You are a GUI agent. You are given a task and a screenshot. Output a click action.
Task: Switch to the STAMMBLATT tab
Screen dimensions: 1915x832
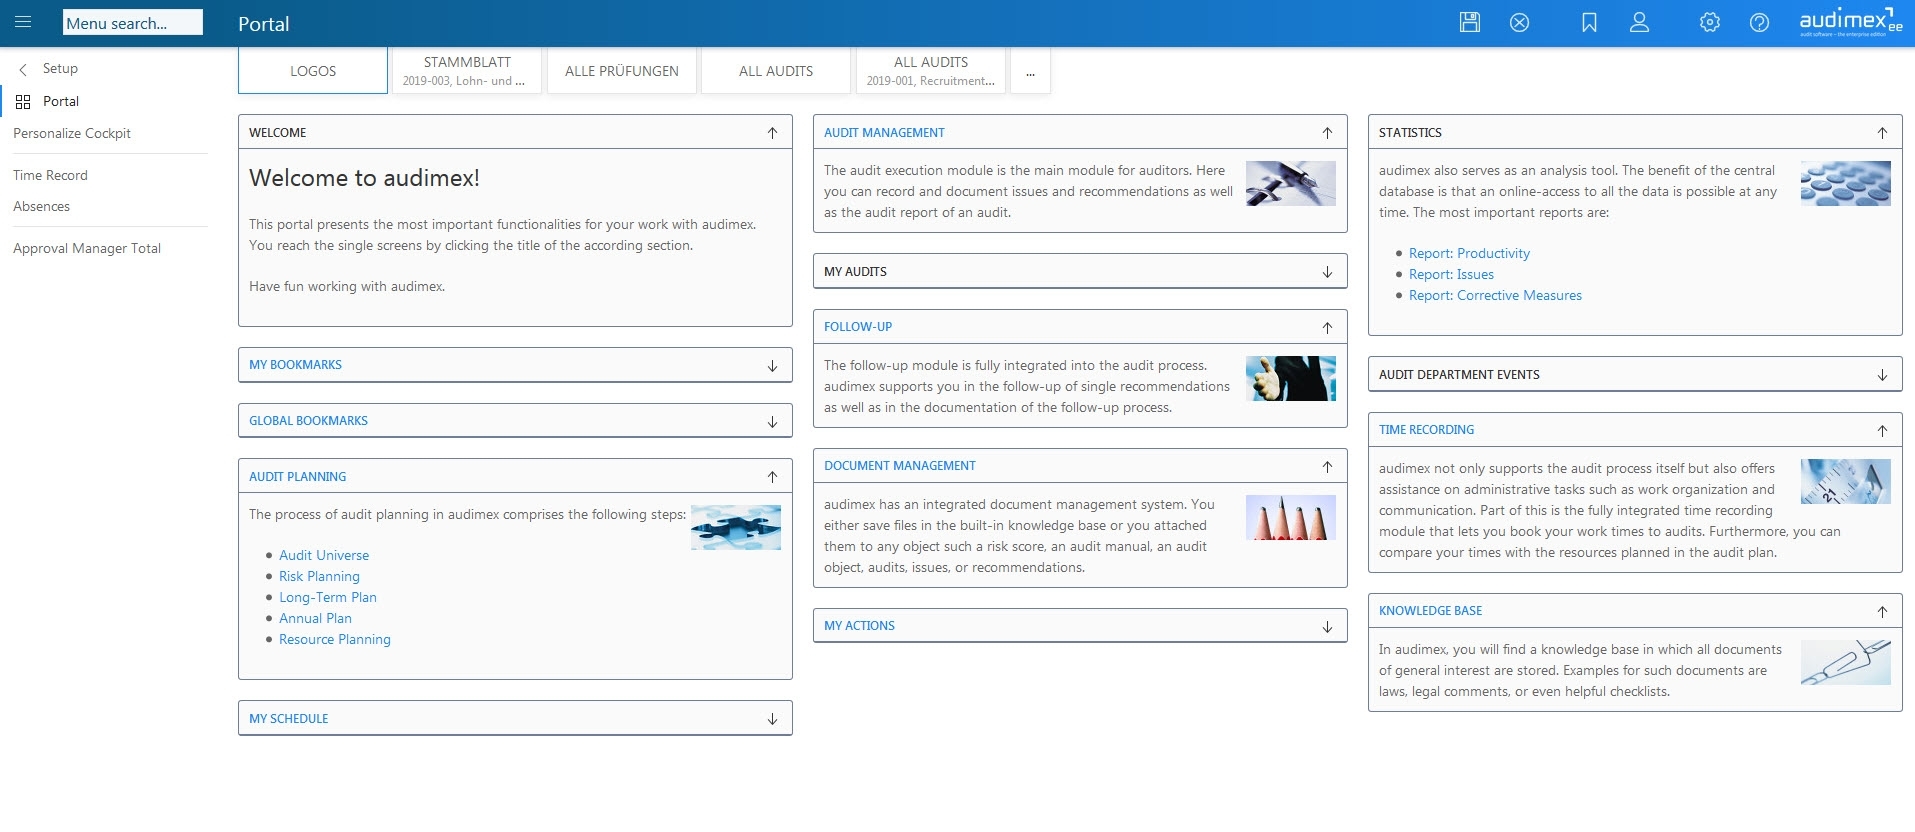pos(467,71)
